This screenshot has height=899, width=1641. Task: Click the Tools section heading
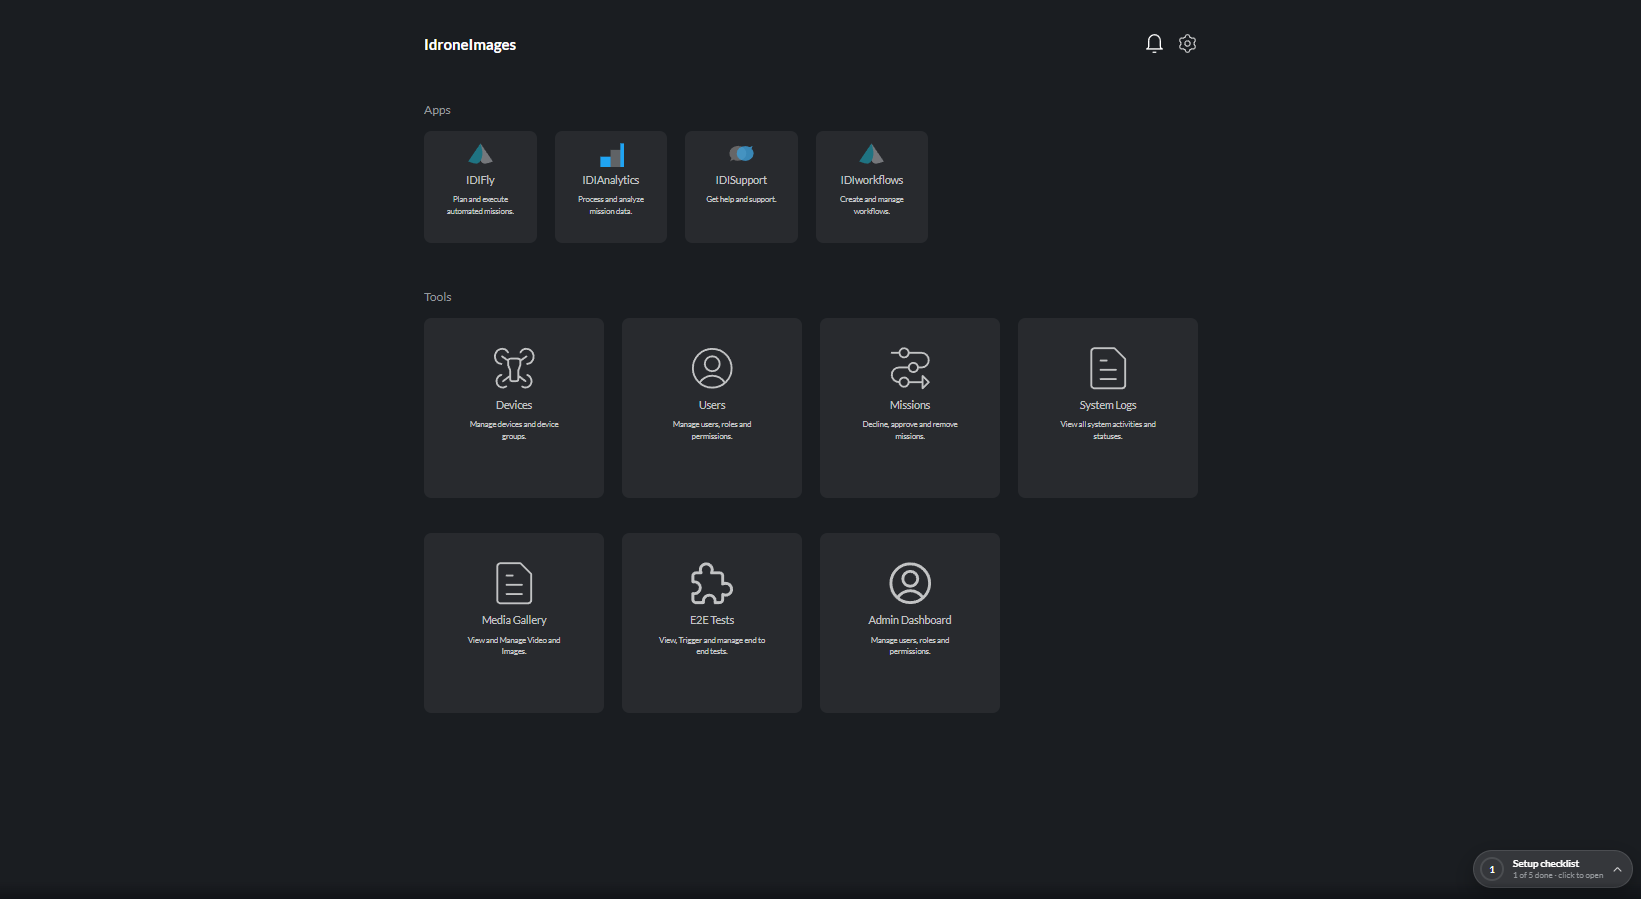click(x=438, y=297)
